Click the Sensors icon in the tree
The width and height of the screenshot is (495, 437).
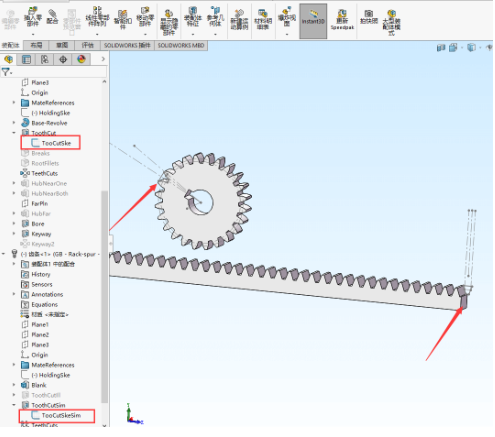pyautogui.click(x=25, y=284)
